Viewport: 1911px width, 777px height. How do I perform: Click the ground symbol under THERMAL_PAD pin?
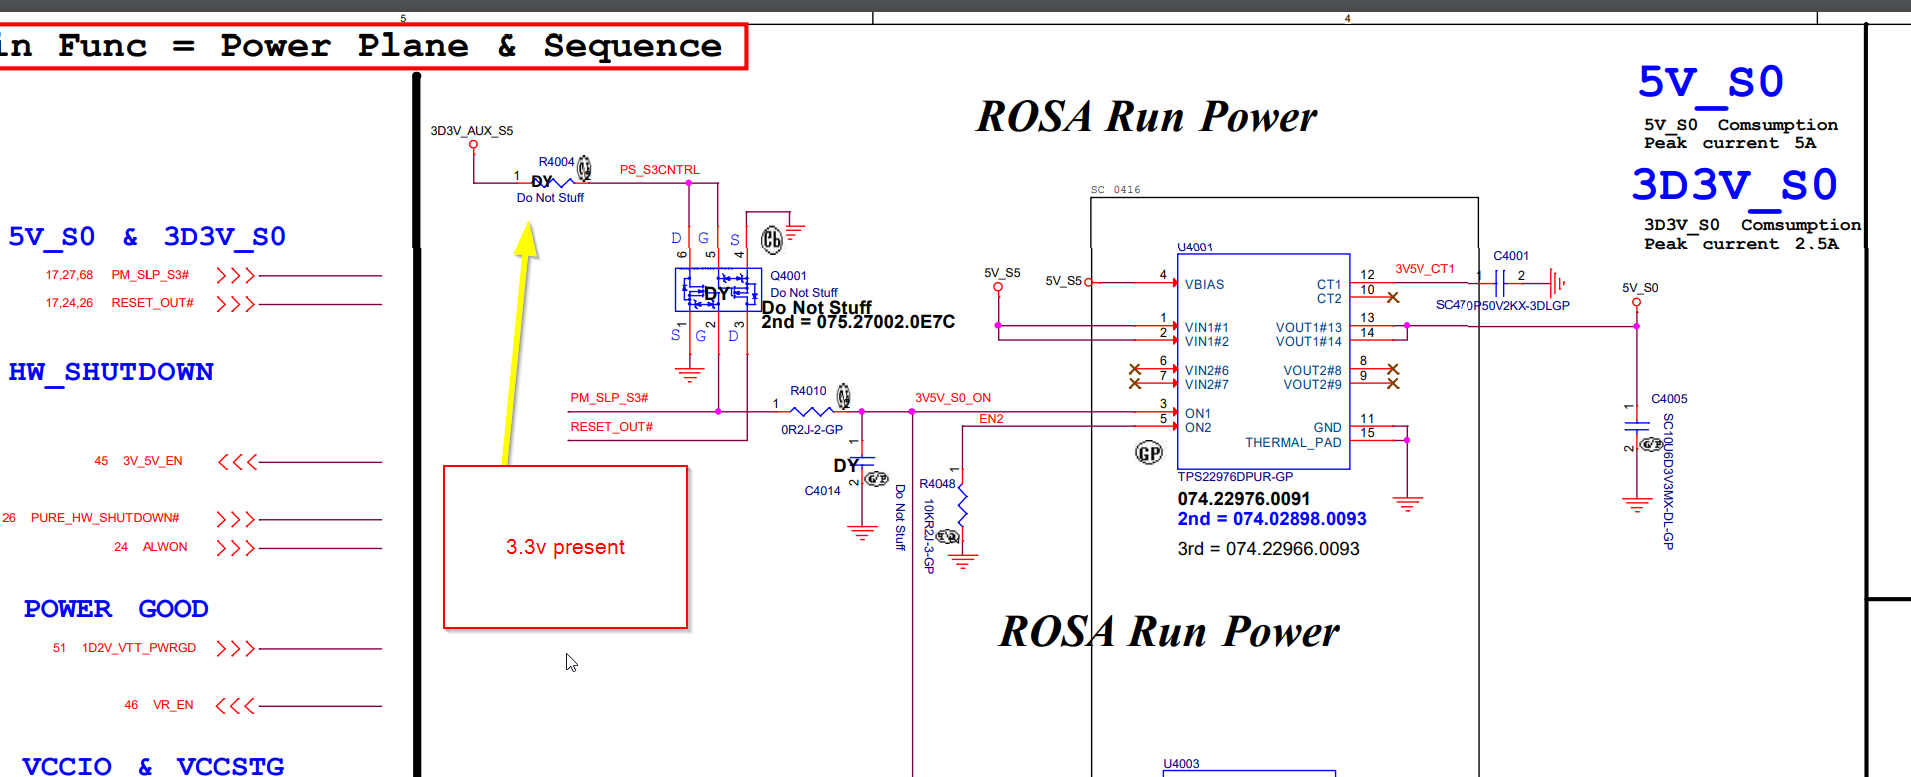point(1407,504)
